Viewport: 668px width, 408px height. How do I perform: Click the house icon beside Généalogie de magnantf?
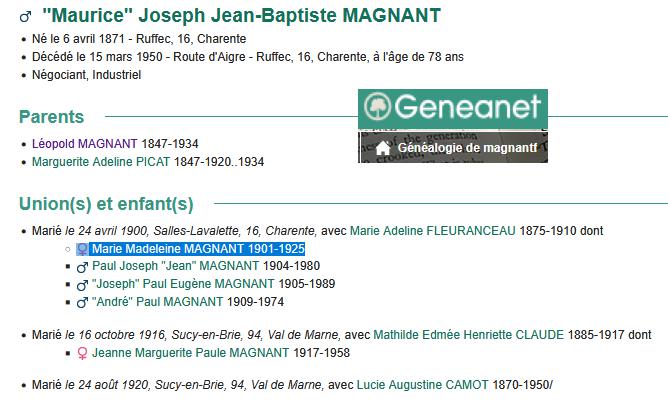(x=383, y=148)
